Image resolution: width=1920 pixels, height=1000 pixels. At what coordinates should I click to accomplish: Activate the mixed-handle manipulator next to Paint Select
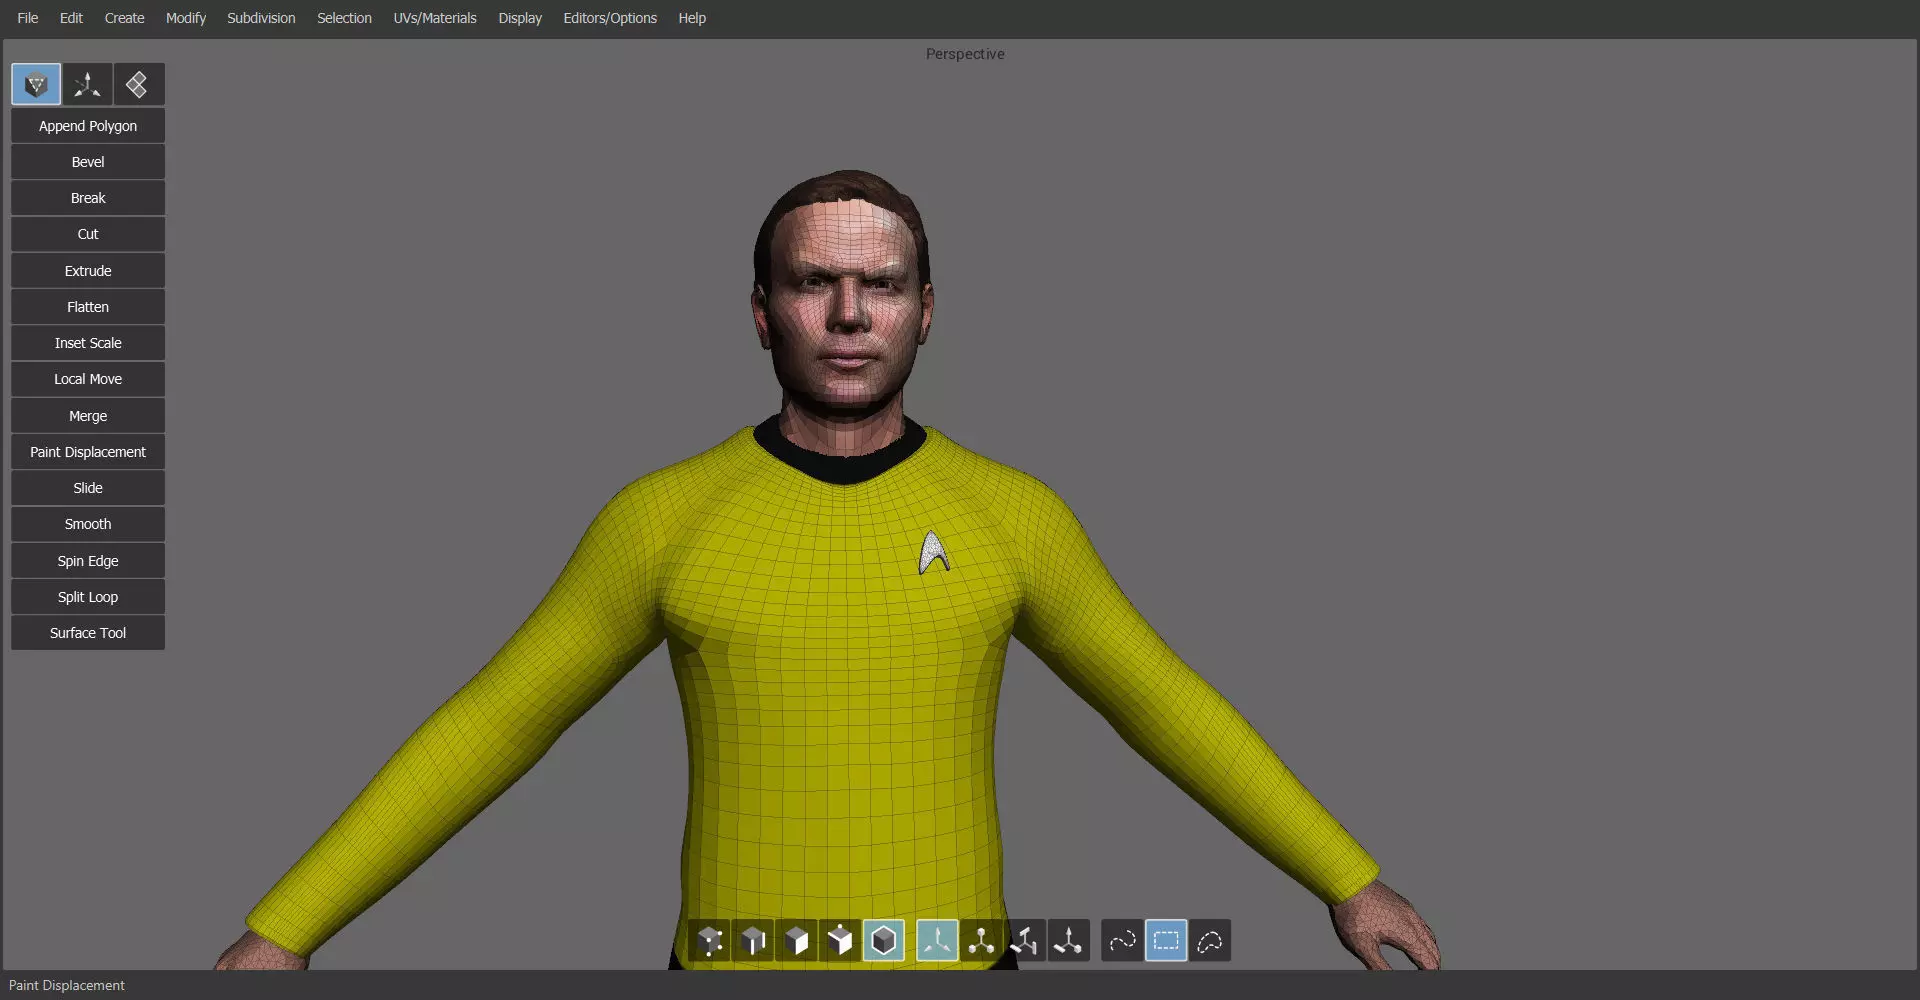pos(1068,941)
